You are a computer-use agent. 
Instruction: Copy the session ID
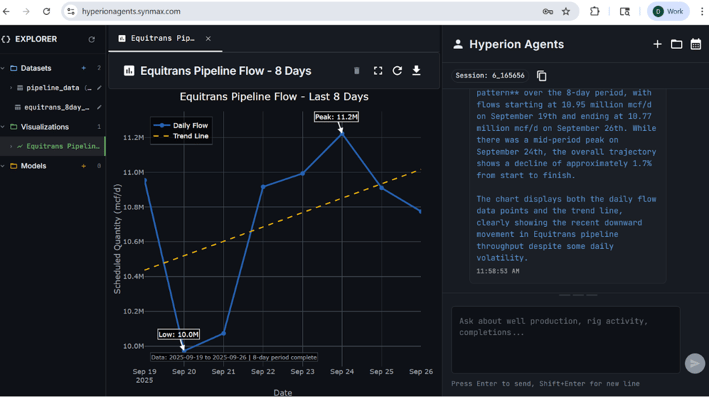[x=541, y=76]
